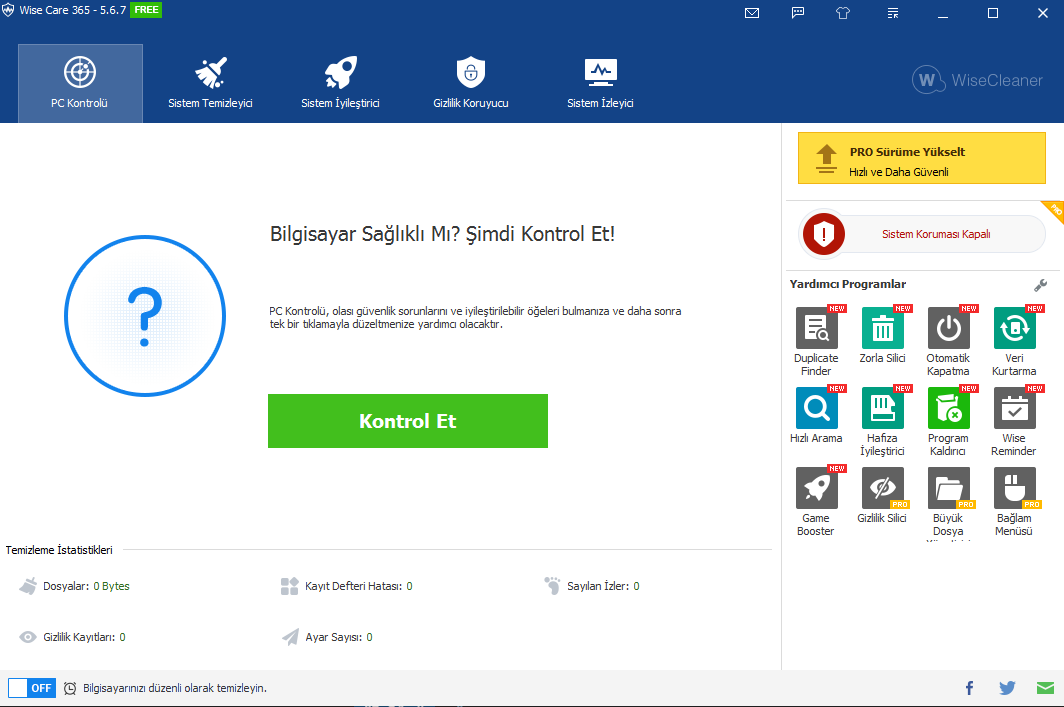This screenshot has height=707, width=1064.
Task: Click the alarm clock schedule icon
Action: click(x=70, y=689)
